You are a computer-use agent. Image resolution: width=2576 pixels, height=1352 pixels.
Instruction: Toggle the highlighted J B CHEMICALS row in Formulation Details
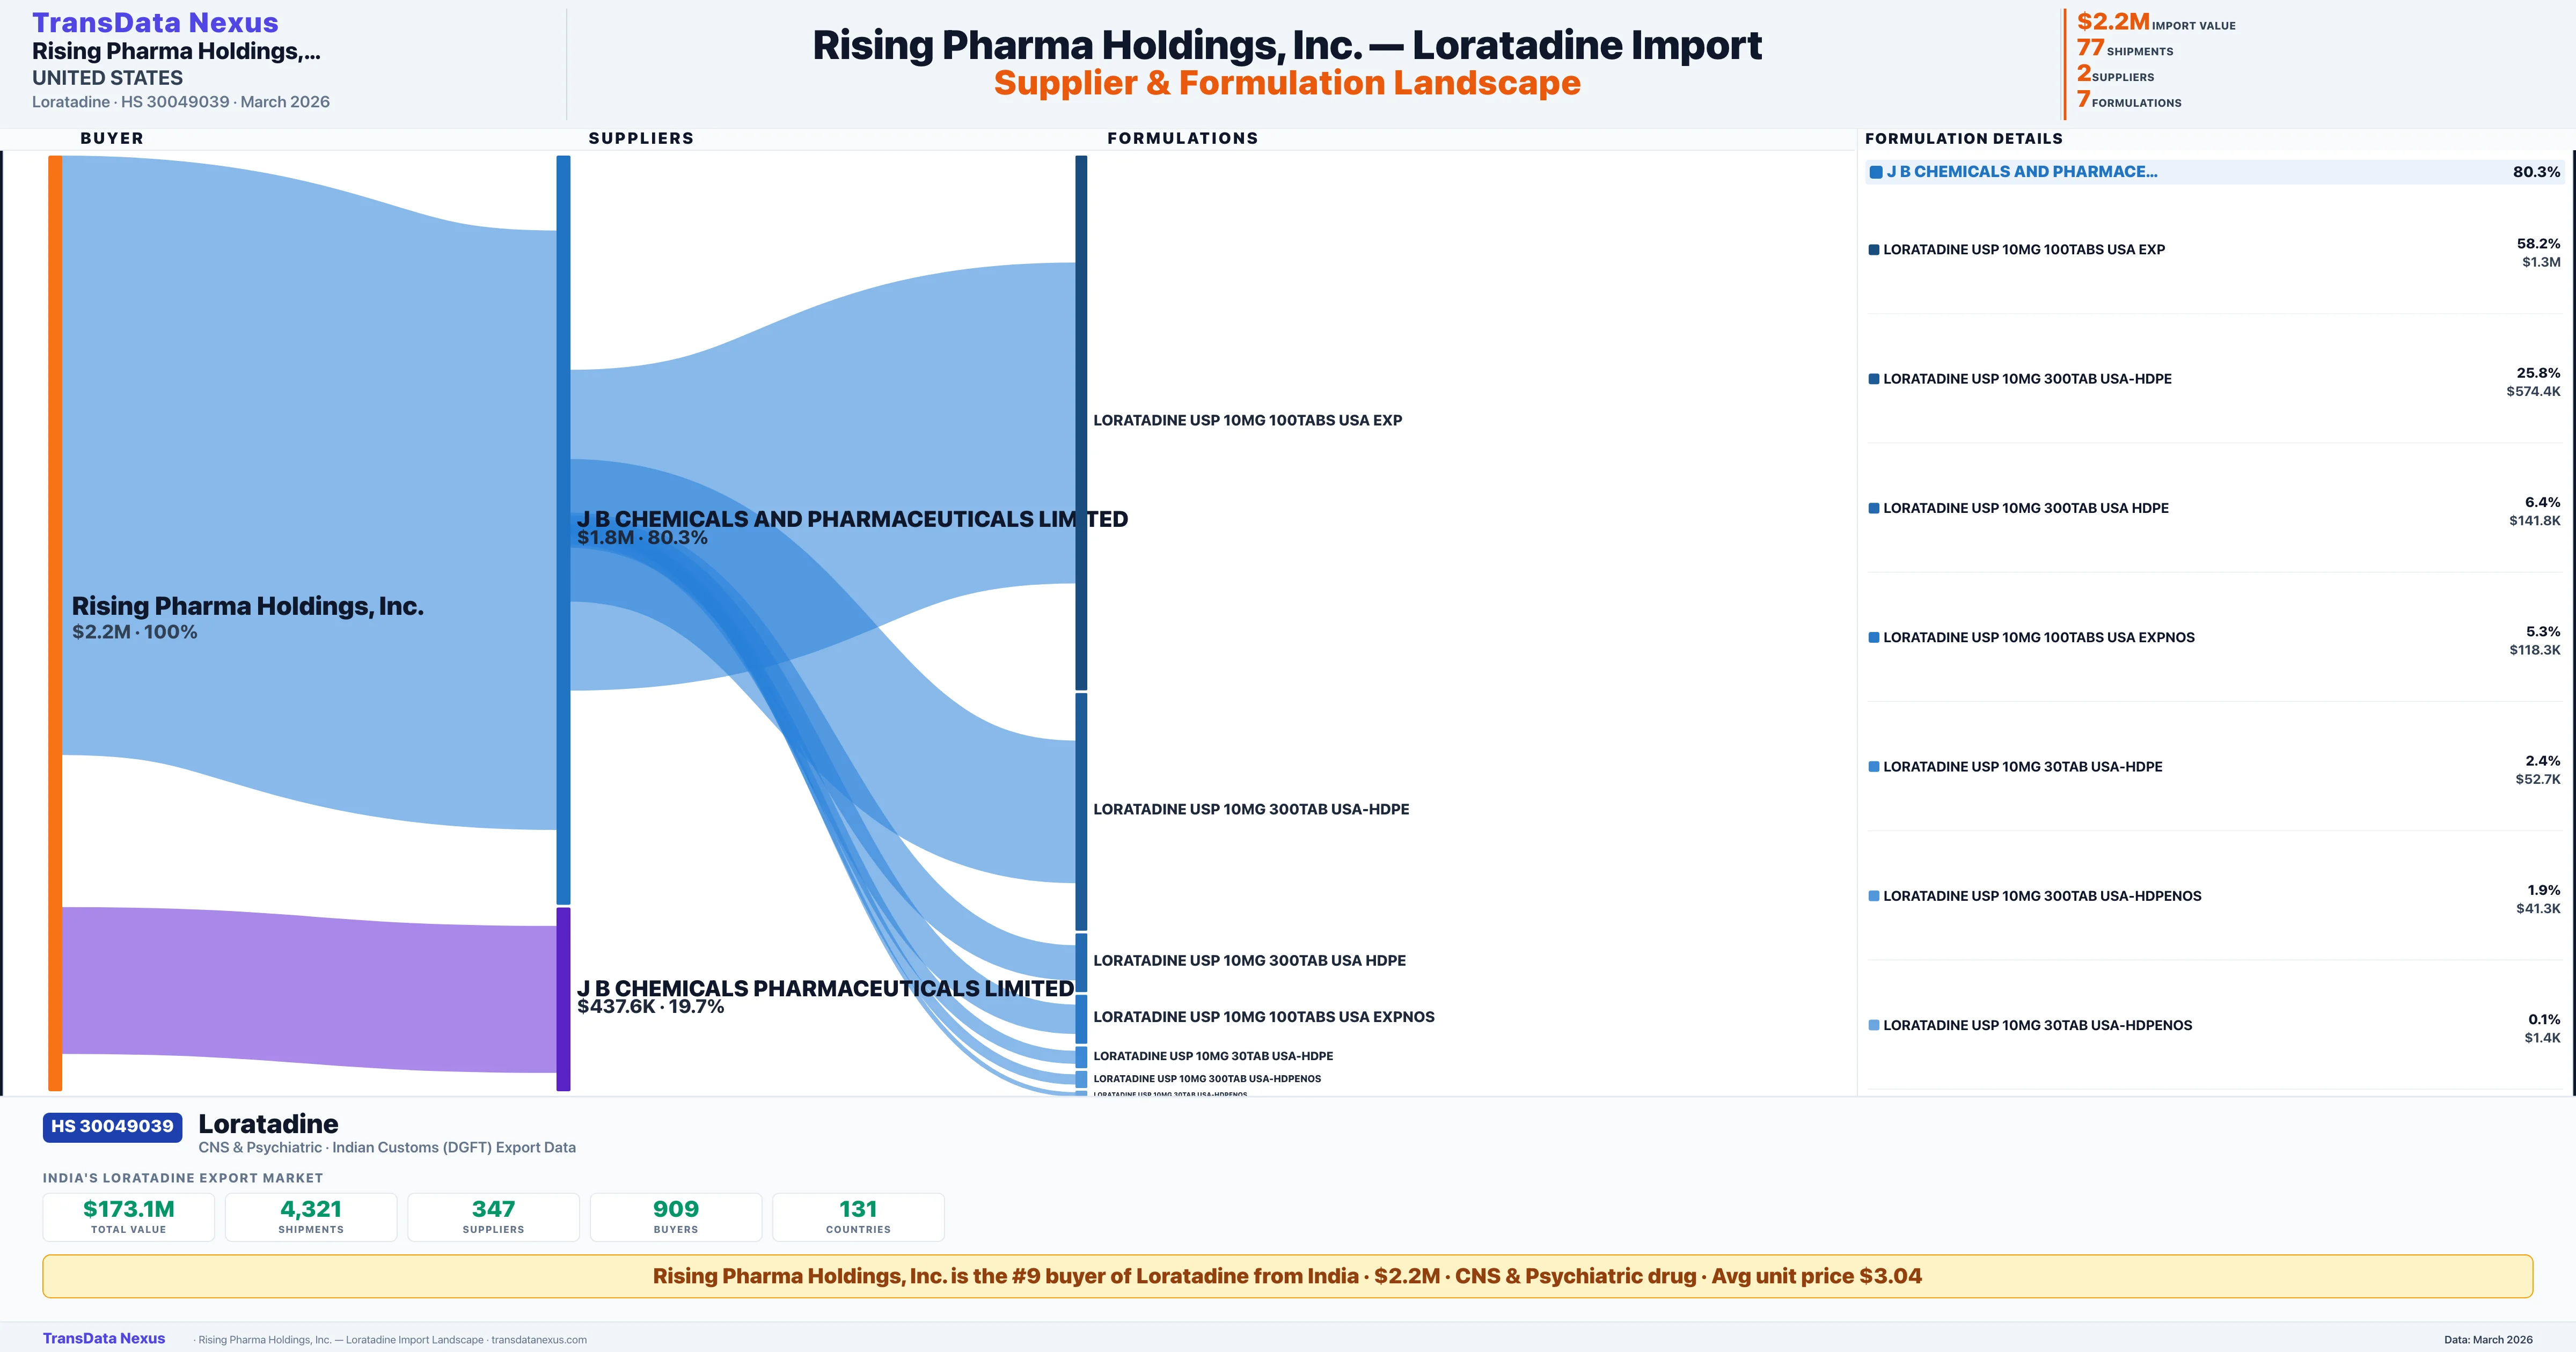click(2210, 171)
